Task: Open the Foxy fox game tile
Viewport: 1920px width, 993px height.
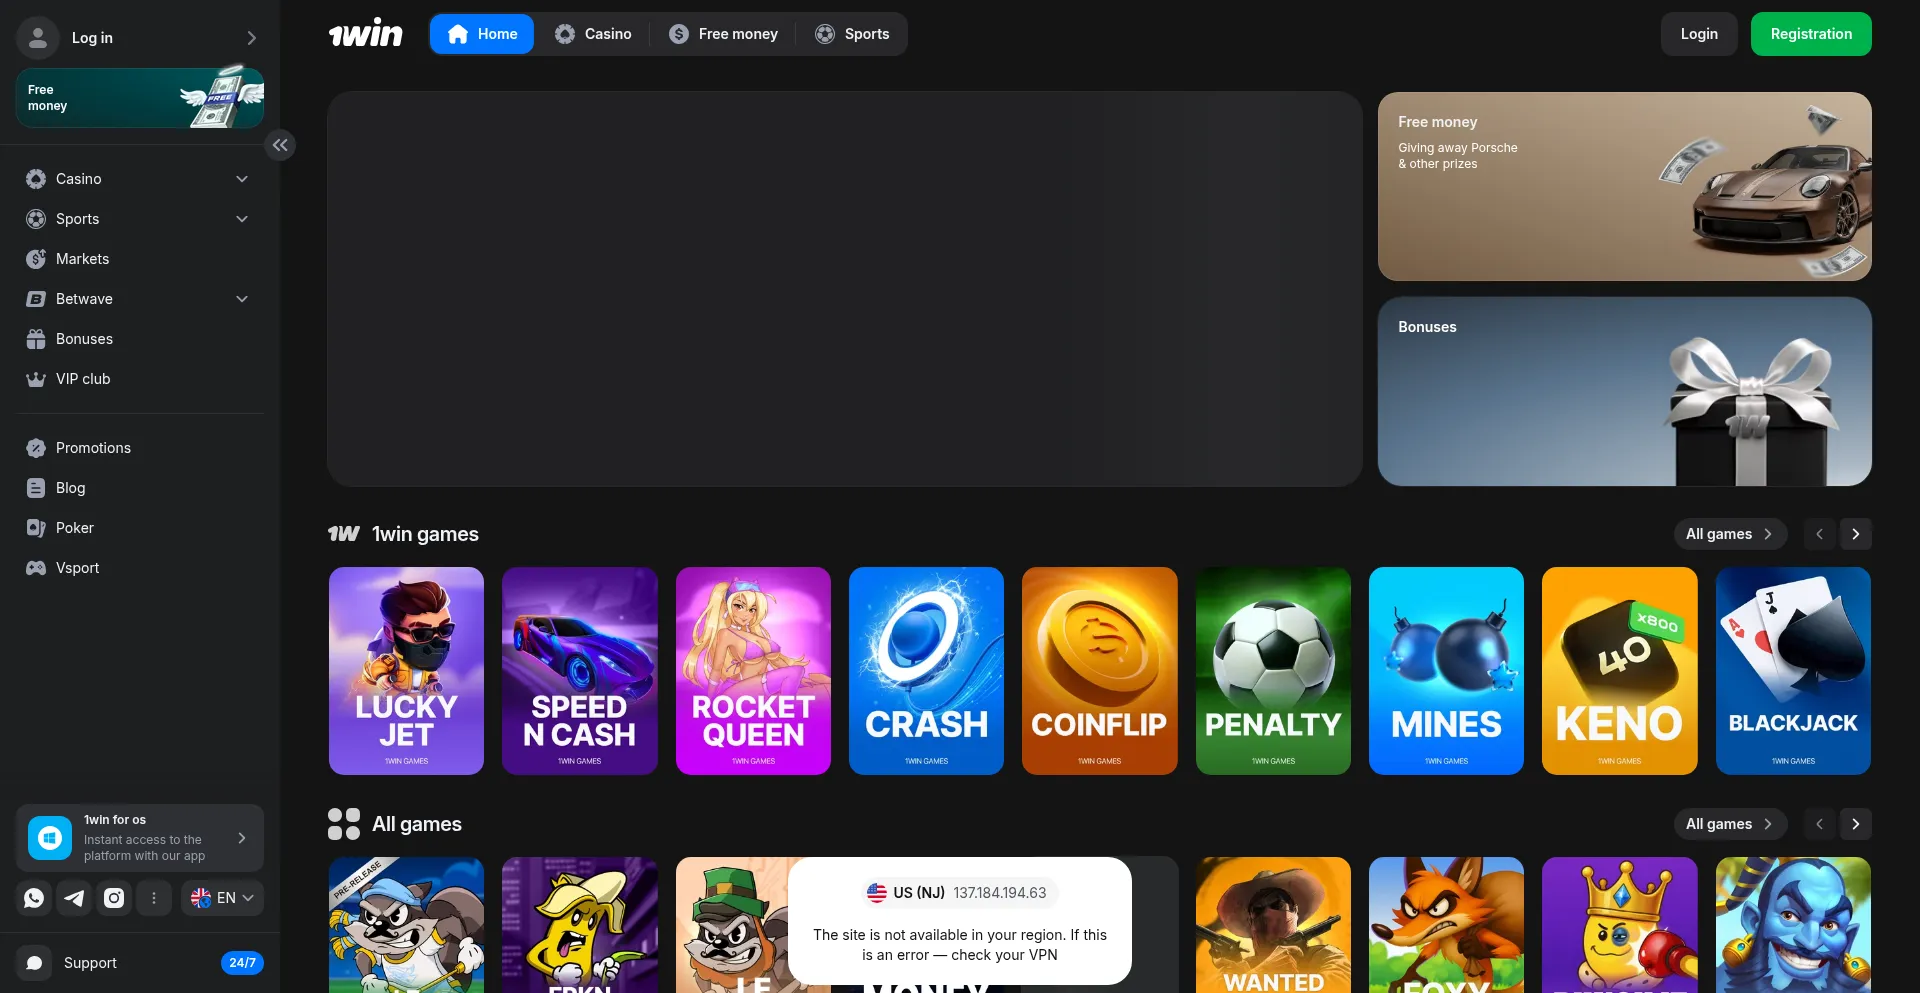Action: (x=1446, y=925)
